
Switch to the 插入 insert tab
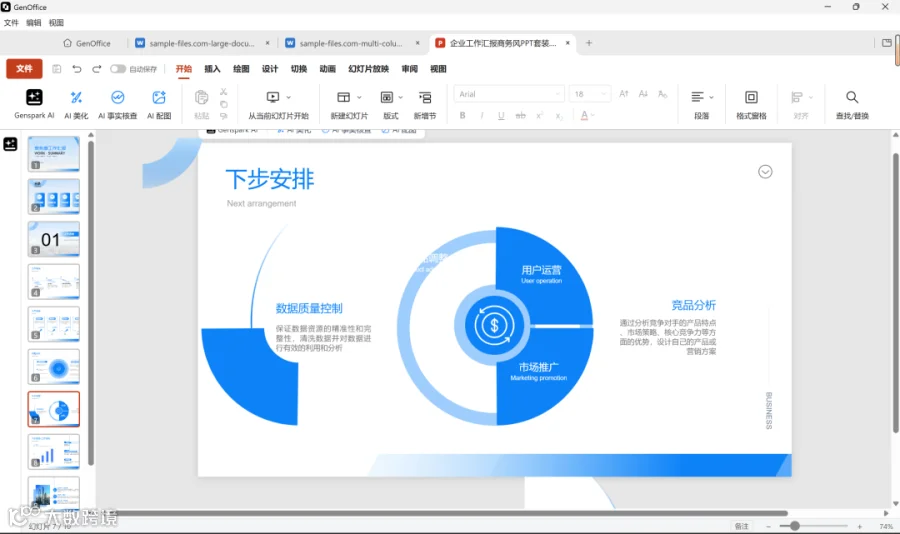pyautogui.click(x=212, y=69)
